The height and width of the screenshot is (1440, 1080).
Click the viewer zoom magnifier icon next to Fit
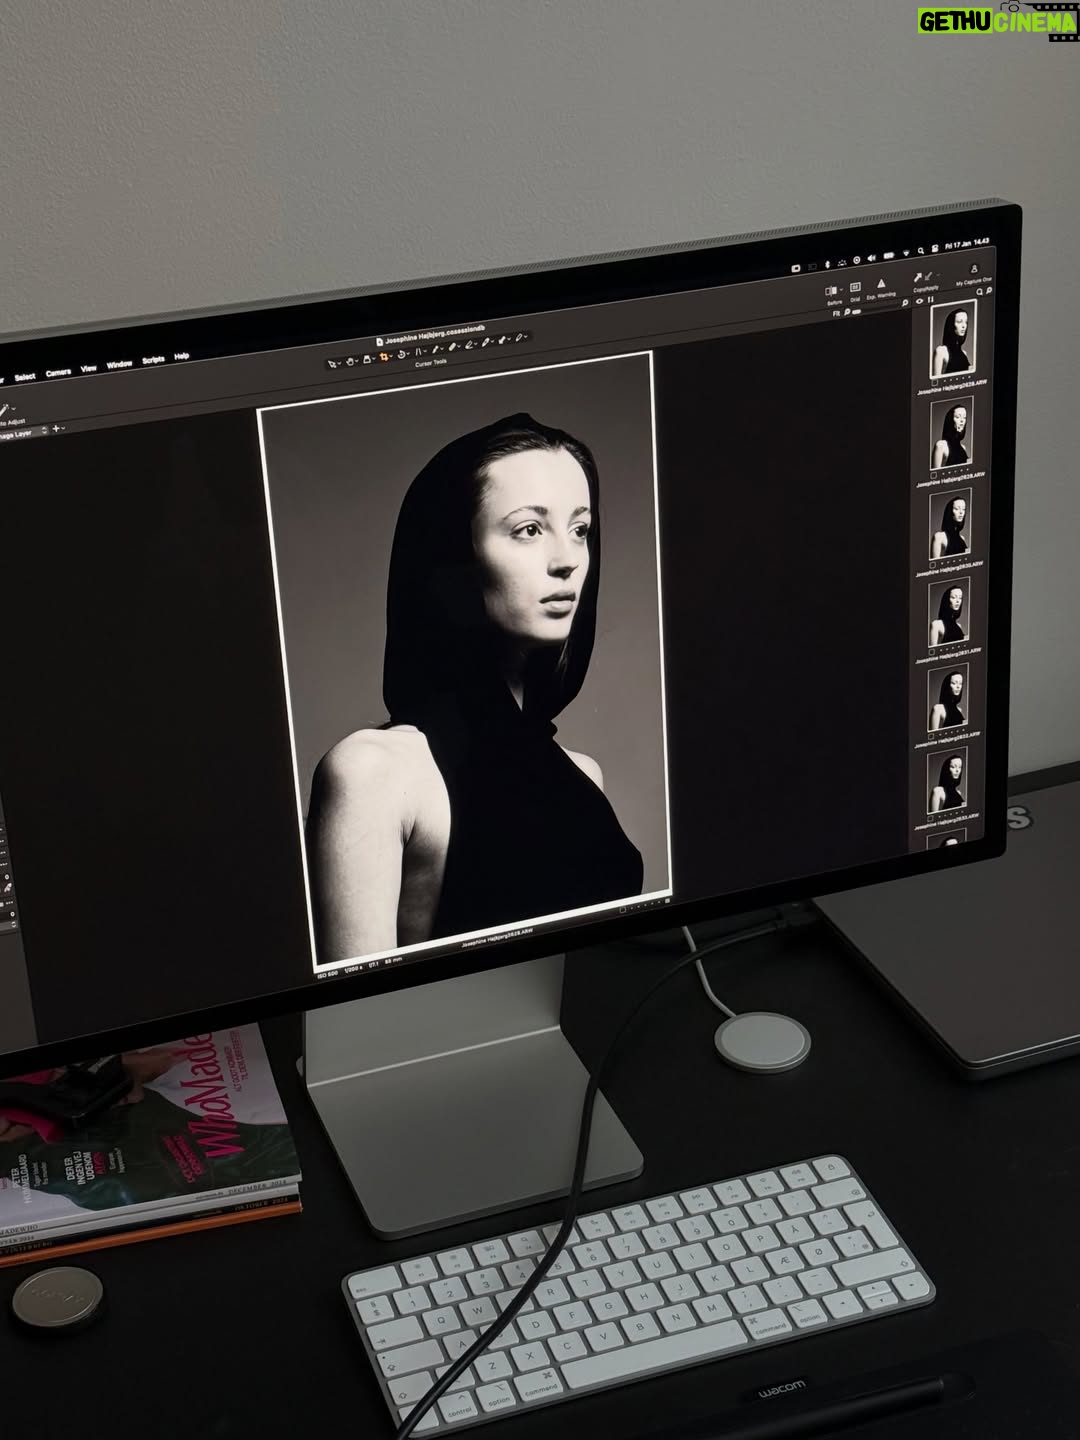[x=847, y=311]
